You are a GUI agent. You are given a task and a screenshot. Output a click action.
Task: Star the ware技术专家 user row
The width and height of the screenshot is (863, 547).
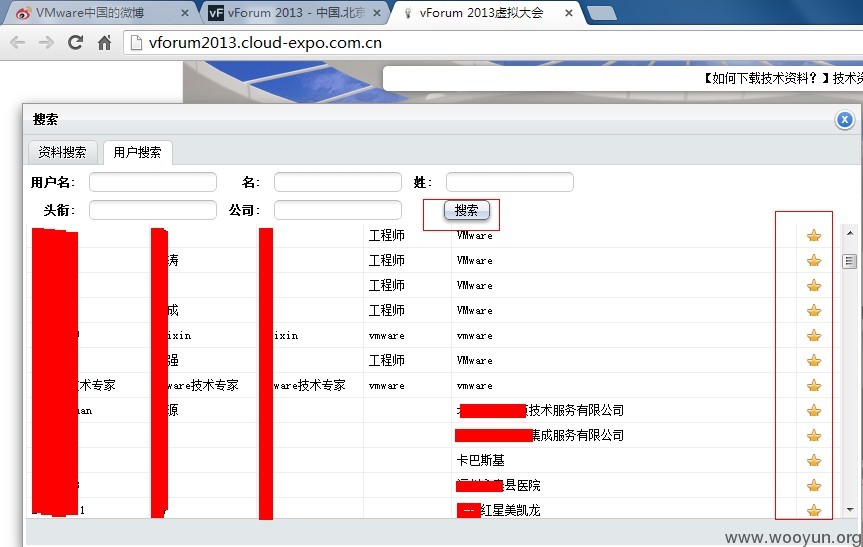pyautogui.click(x=814, y=386)
